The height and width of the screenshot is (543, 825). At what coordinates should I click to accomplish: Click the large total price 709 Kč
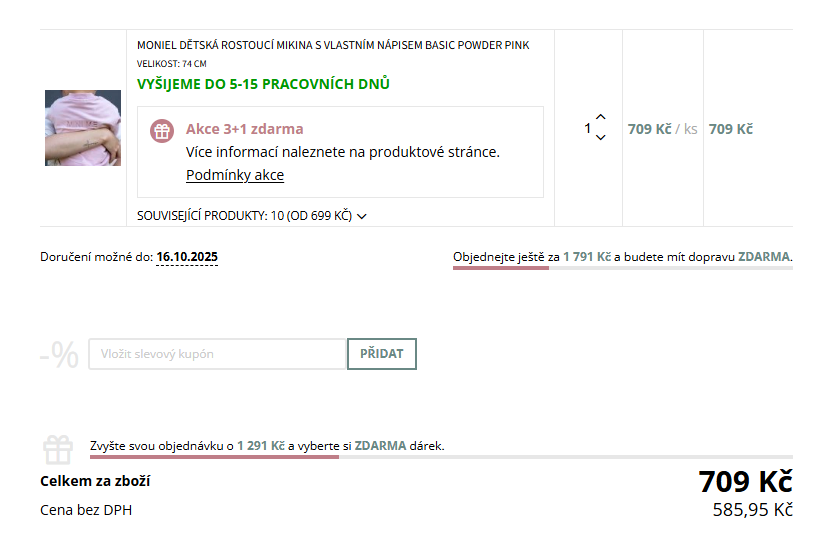(745, 481)
